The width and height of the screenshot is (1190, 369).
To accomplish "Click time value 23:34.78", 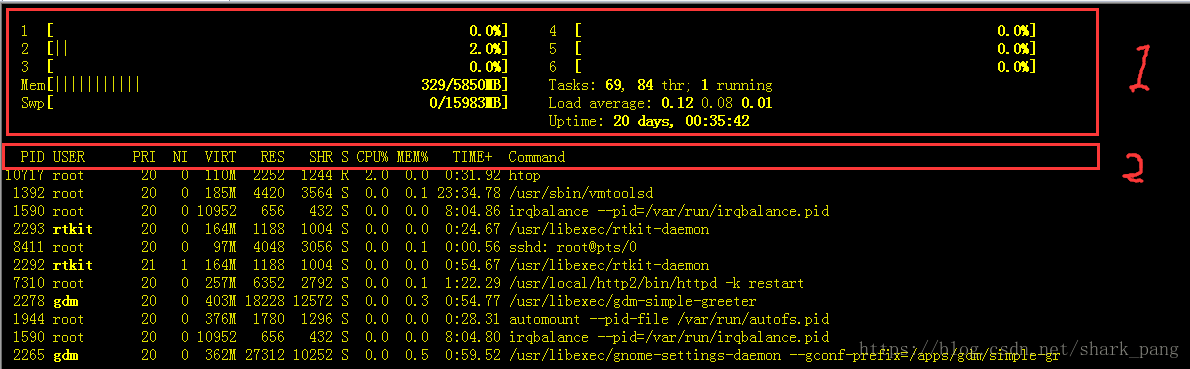I will (468, 193).
